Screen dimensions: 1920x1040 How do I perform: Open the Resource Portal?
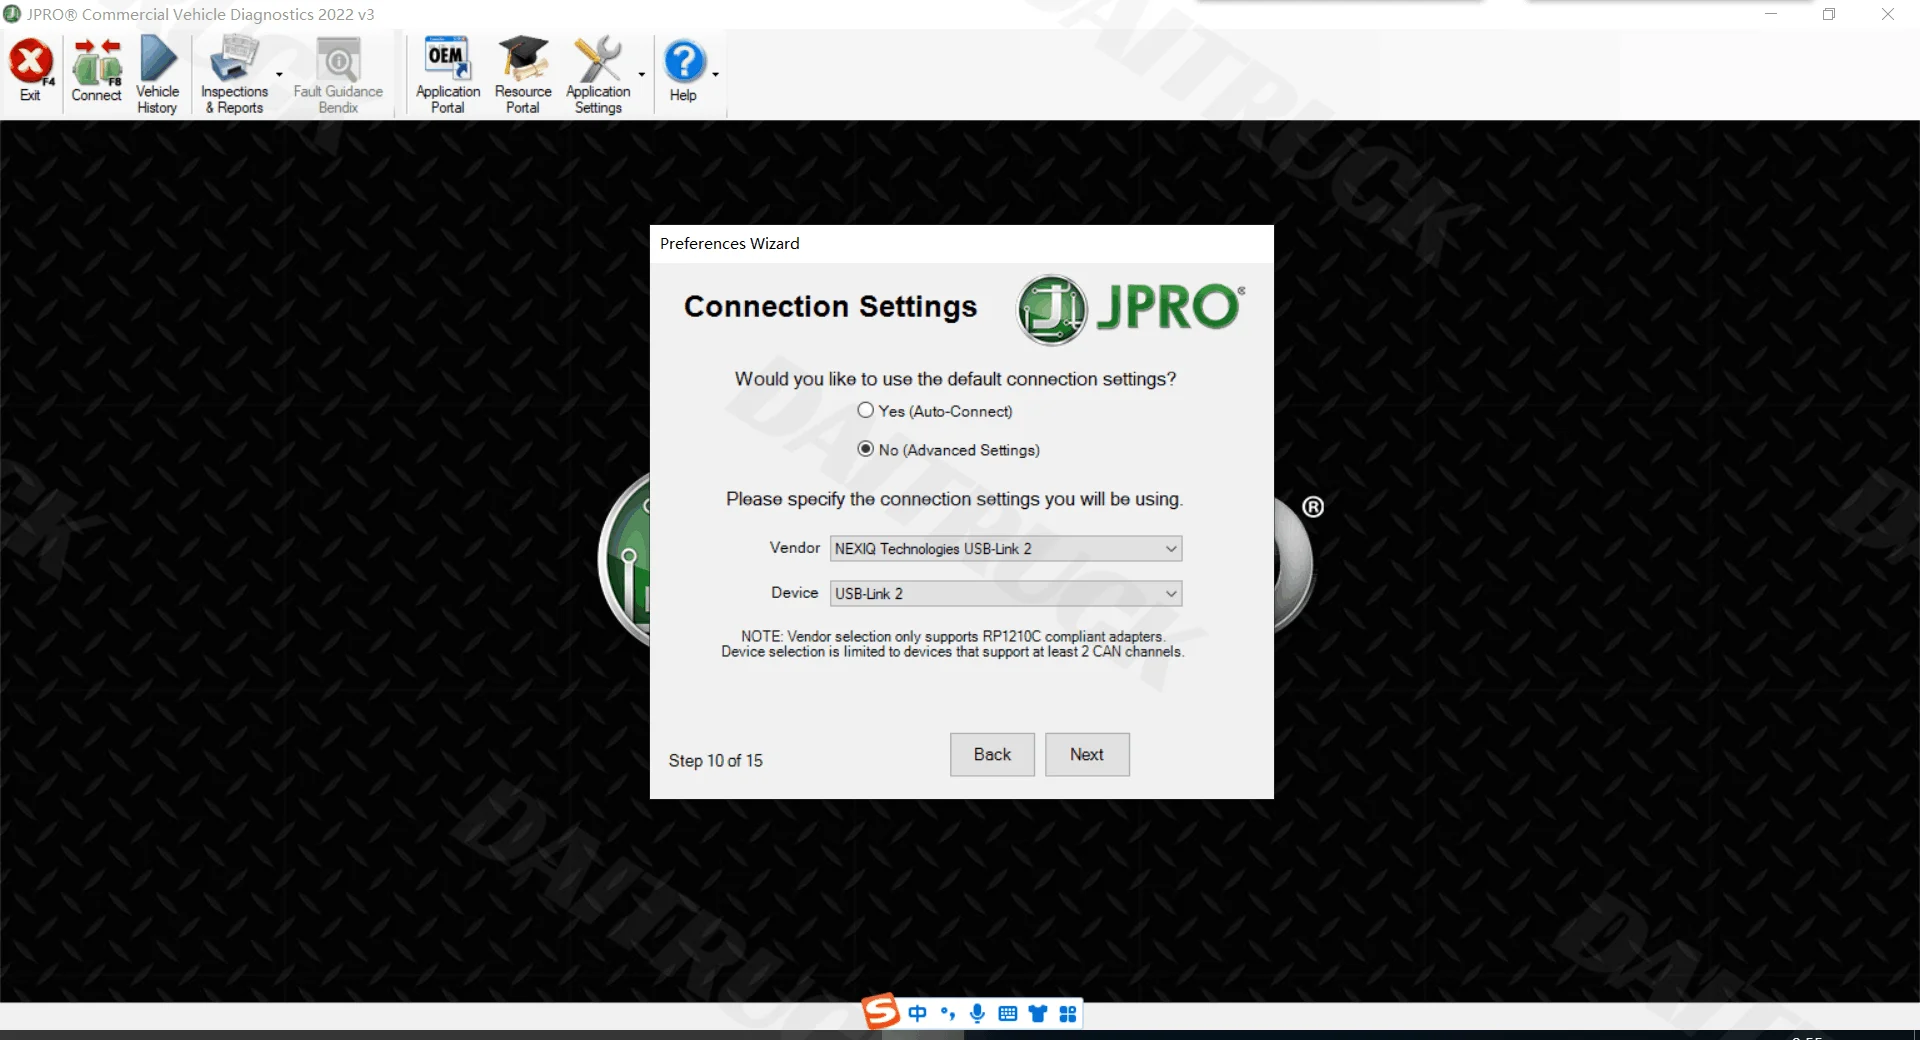[523, 74]
